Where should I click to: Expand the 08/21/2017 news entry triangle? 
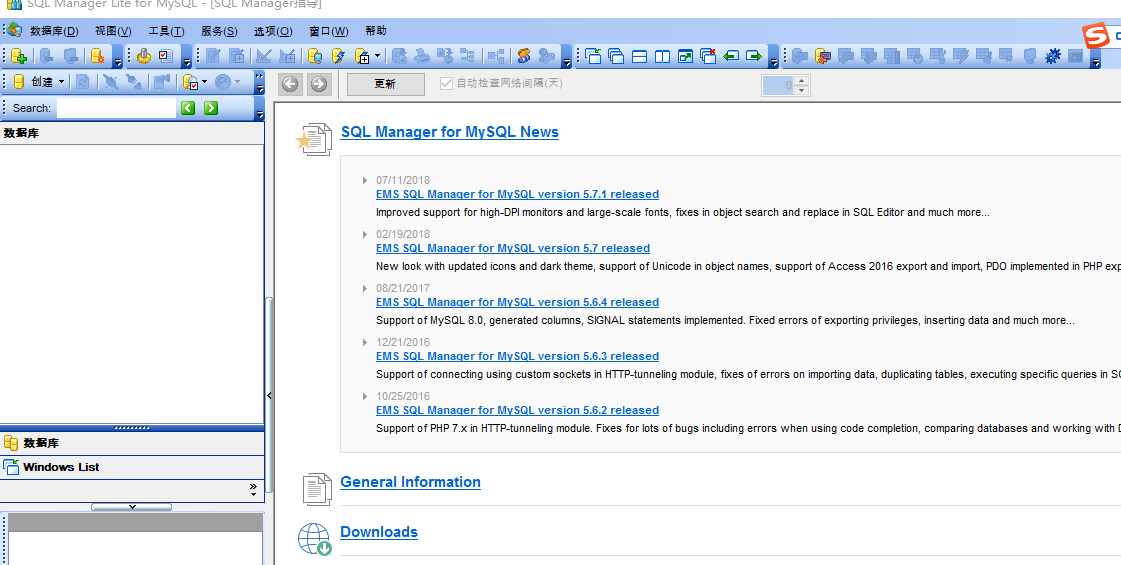[x=365, y=288]
